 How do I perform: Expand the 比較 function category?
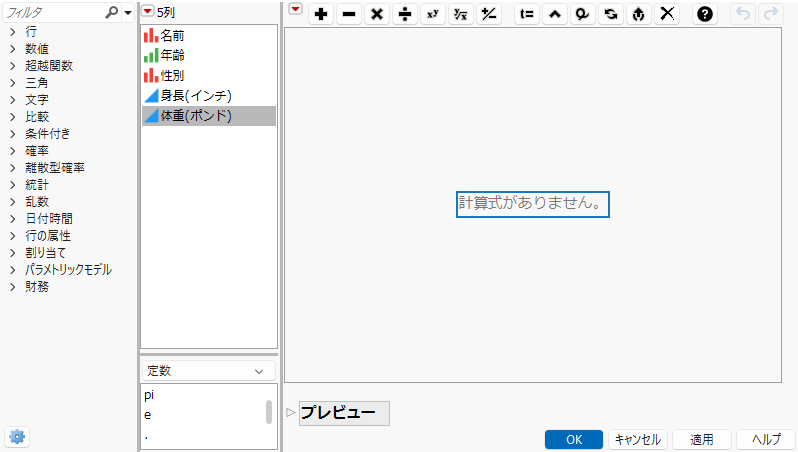tap(13, 117)
